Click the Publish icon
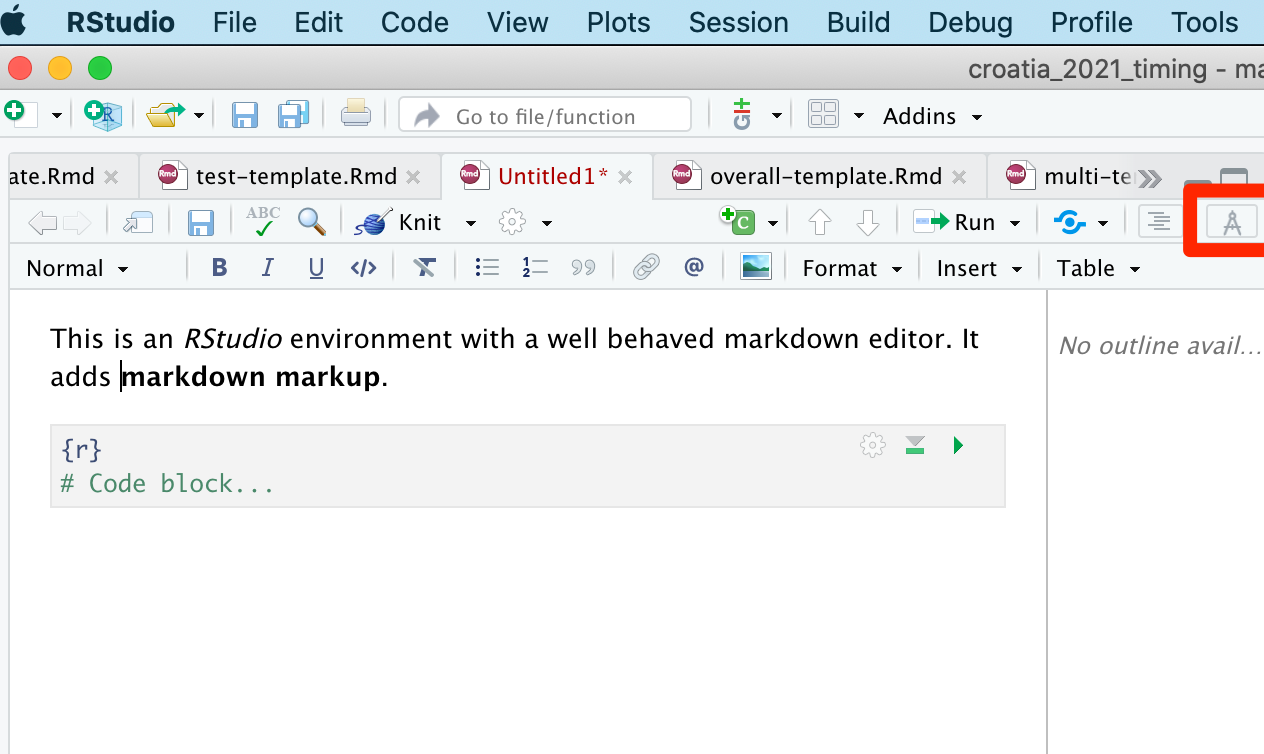Viewport: 1264px width, 754px height. (1070, 222)
